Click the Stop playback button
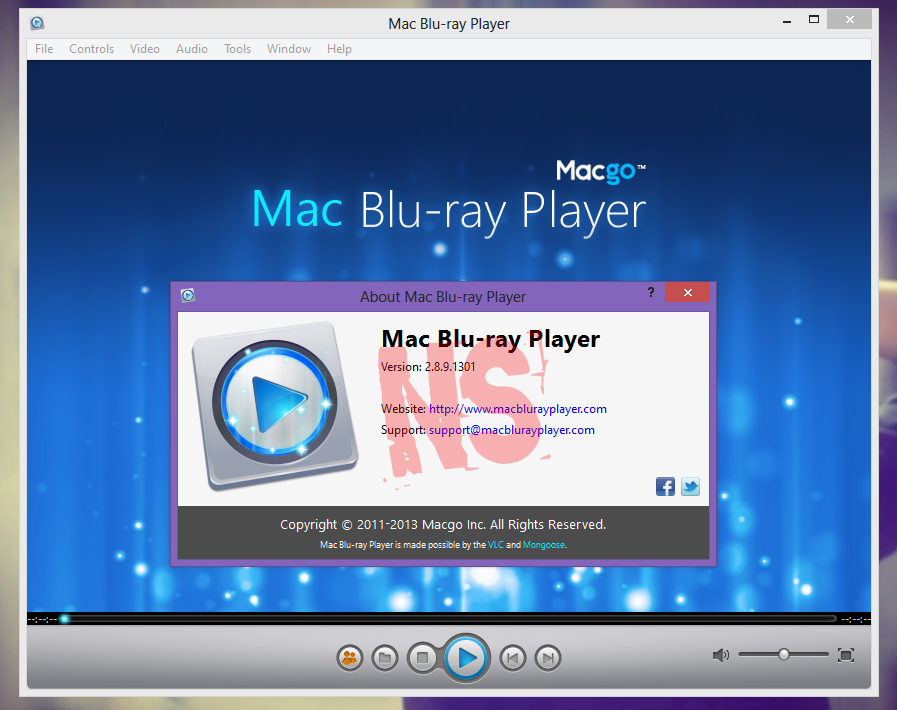897x710 pixels. click(422, 658)
